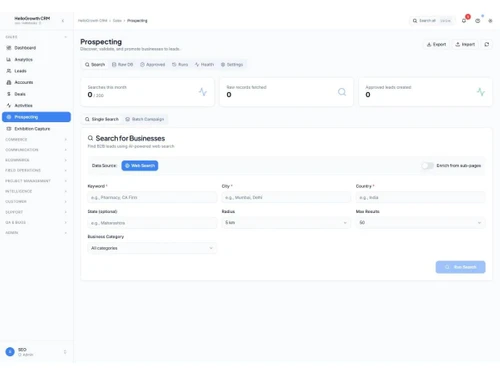500x375 pixels.
Task: Switch to the Health tab
Action: click(x=204, y=64)
